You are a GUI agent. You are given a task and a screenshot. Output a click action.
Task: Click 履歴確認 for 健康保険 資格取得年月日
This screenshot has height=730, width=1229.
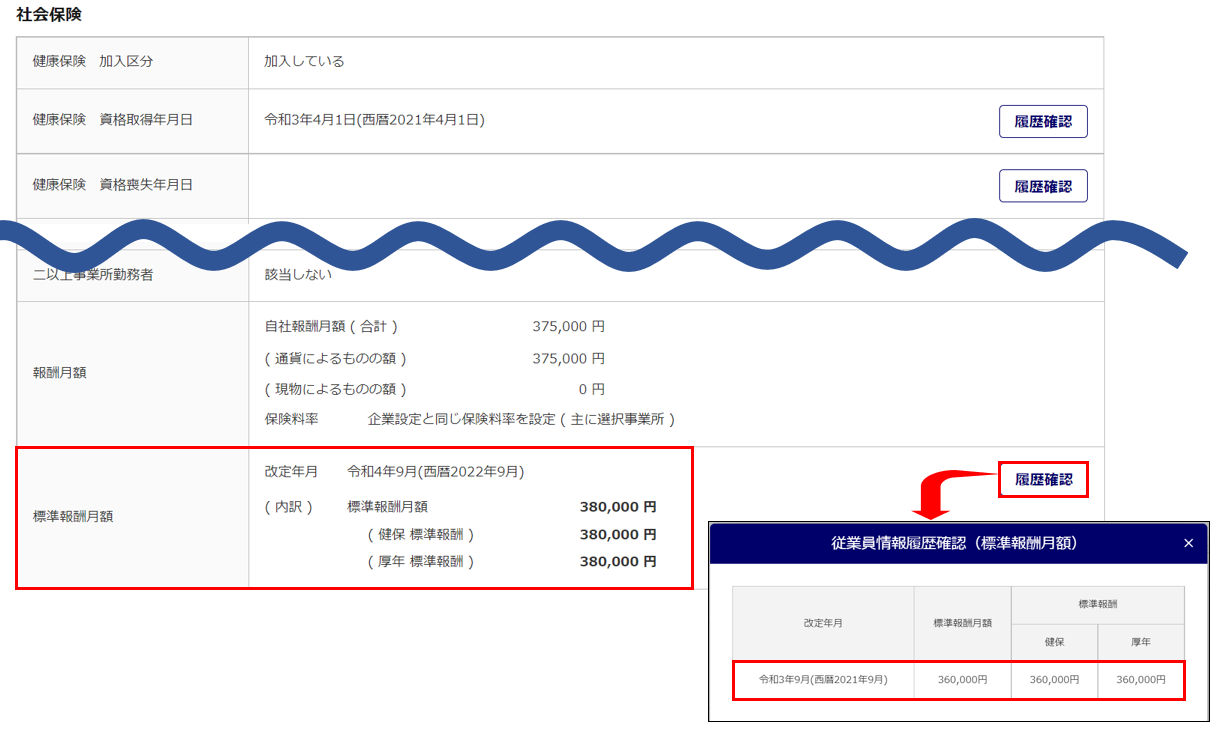[x=1042, y=121]
